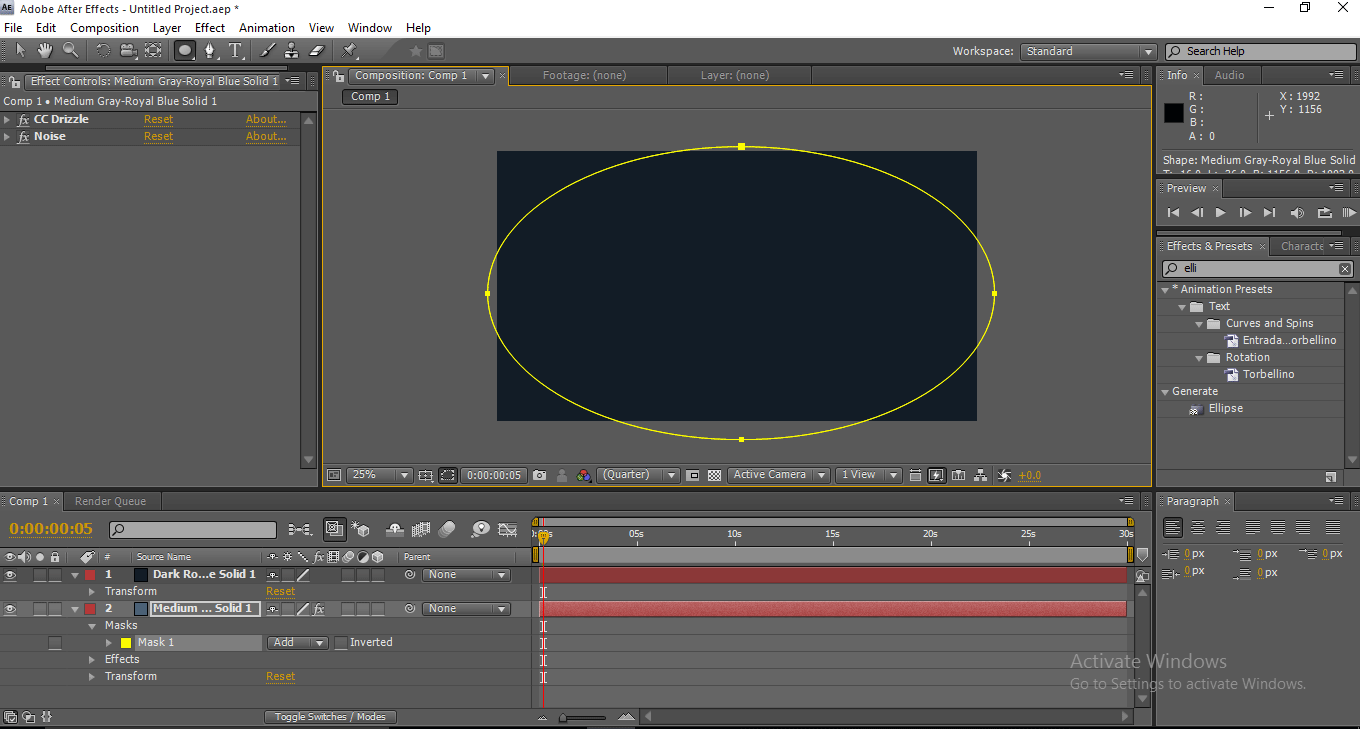
Task: Open the mask mode Add dropdown
Action: coord(297,643)
